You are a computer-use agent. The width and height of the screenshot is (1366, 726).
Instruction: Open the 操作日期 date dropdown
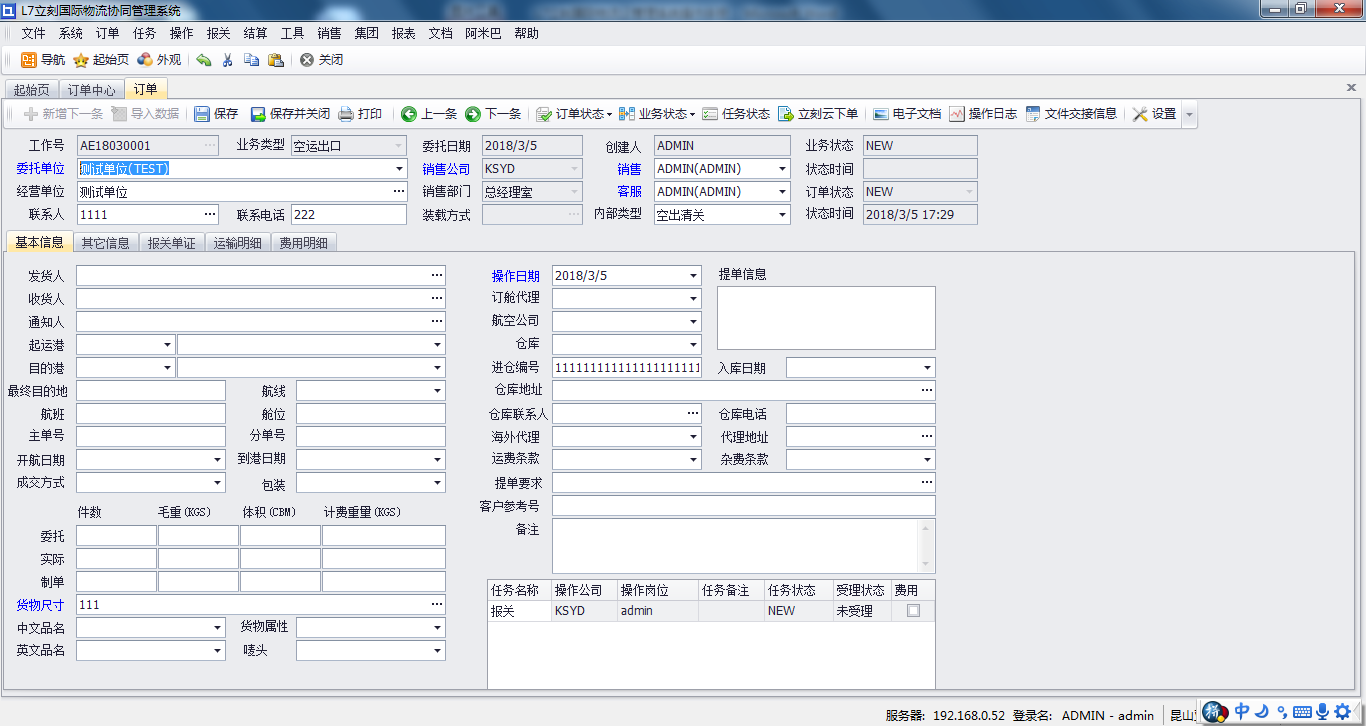click(x=694, y=276)
